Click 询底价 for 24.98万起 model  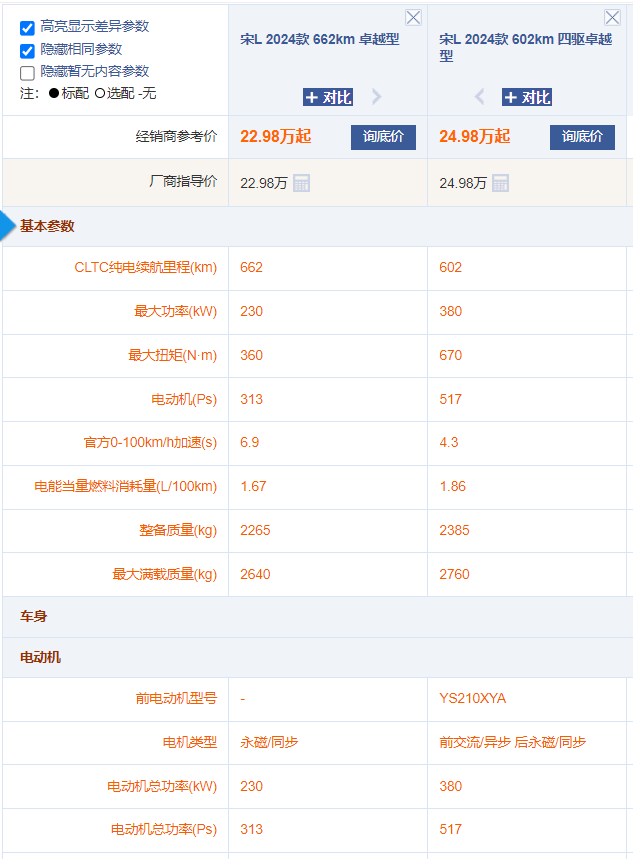(x=582, y=137)
